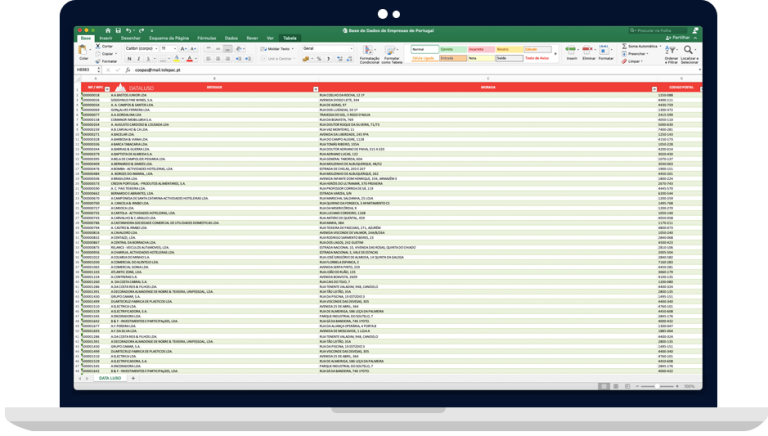Viewport: 768px width, 436px height.
Task: Align text left
Action: tap(208, 59)
